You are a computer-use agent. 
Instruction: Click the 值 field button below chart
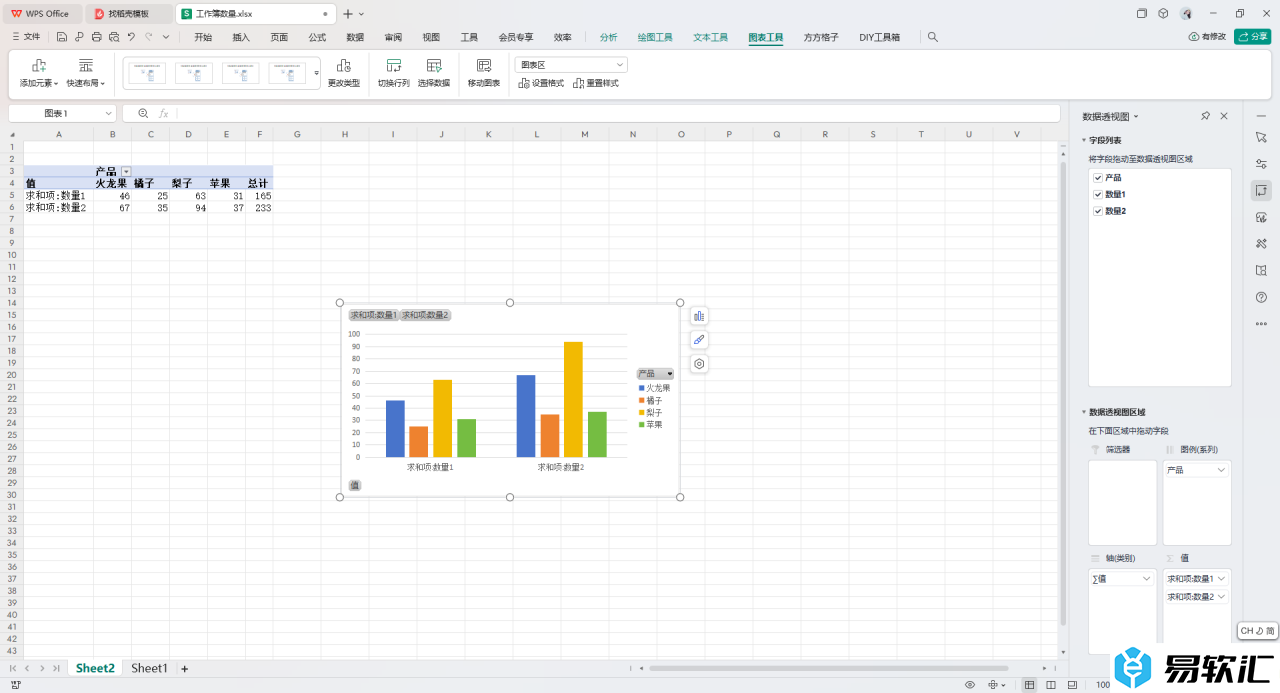pos(355,485)
